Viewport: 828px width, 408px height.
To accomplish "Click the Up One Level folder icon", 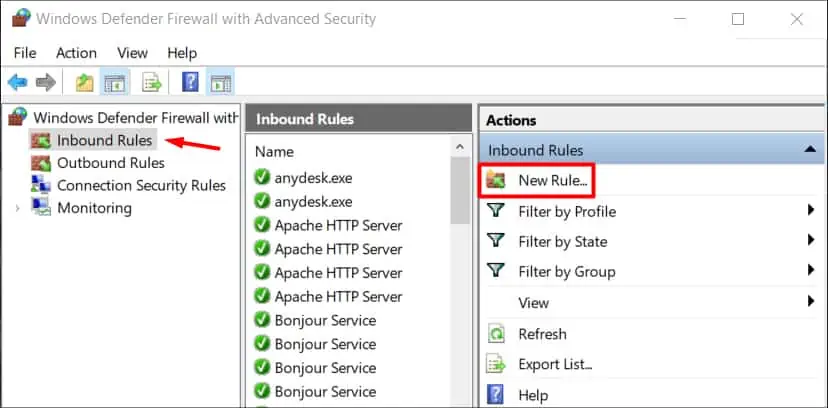I will [84, 83].
